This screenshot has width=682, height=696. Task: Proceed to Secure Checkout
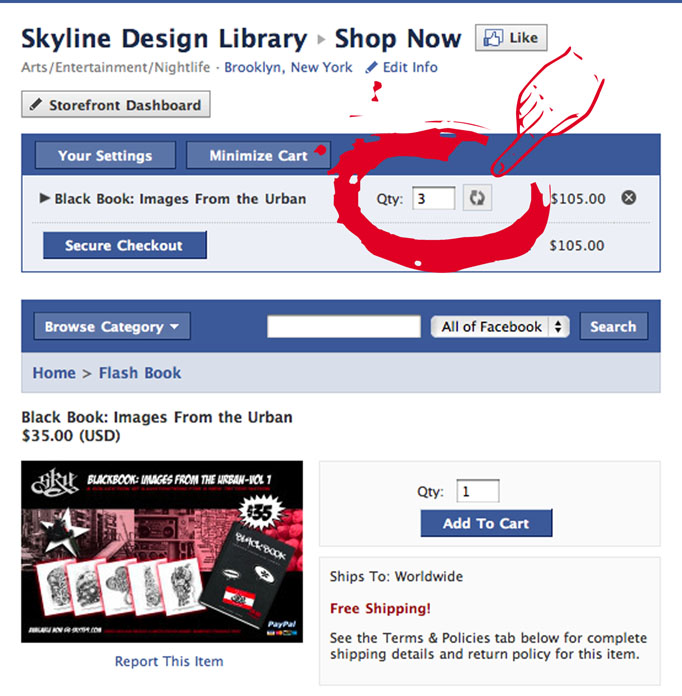pyautogui.click(x=125, y=245)
